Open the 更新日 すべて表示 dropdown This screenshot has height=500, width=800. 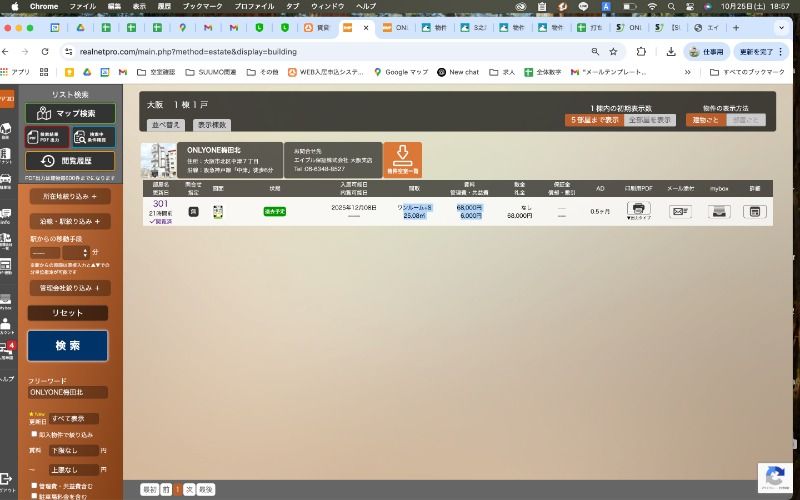click(x=74, y=418)
